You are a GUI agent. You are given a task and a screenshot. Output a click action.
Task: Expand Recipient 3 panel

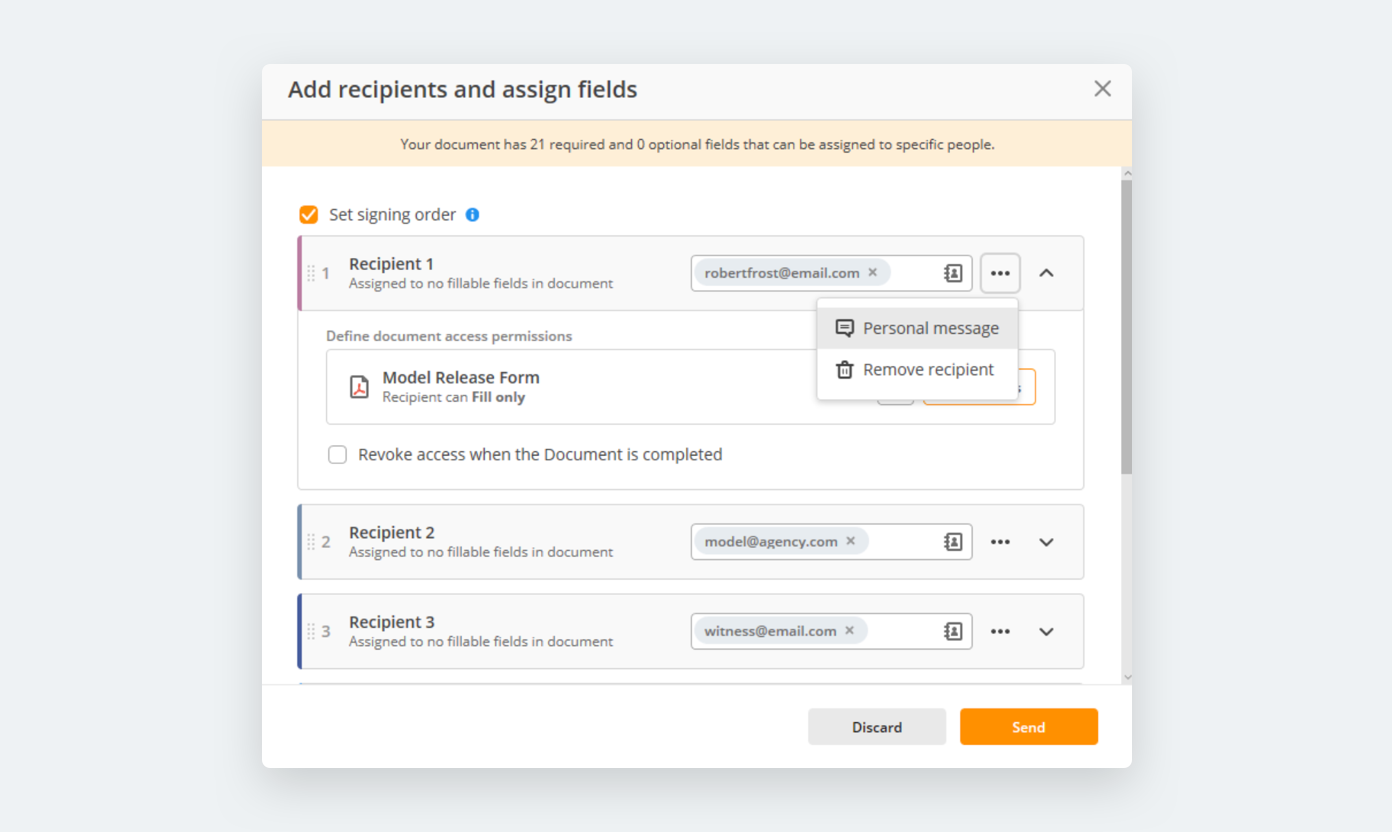click(1046, 631)
